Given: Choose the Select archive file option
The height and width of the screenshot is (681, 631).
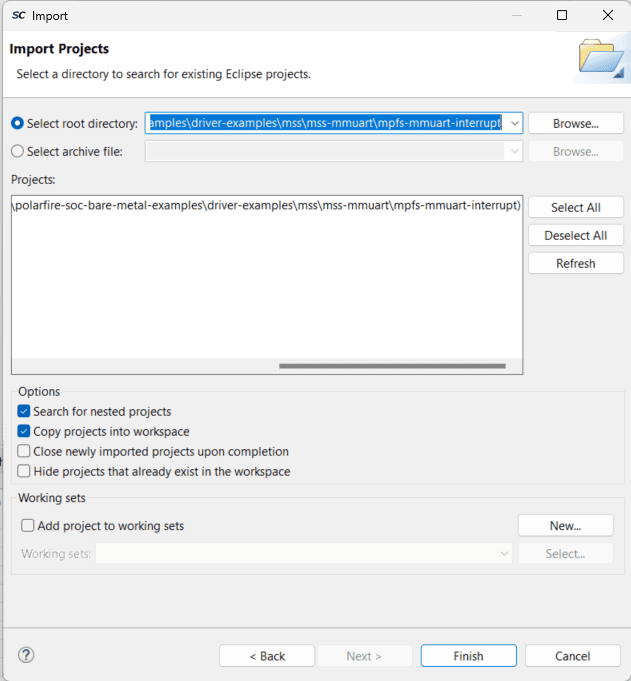Looking at the screenshot, I should [x=18, y=151].
